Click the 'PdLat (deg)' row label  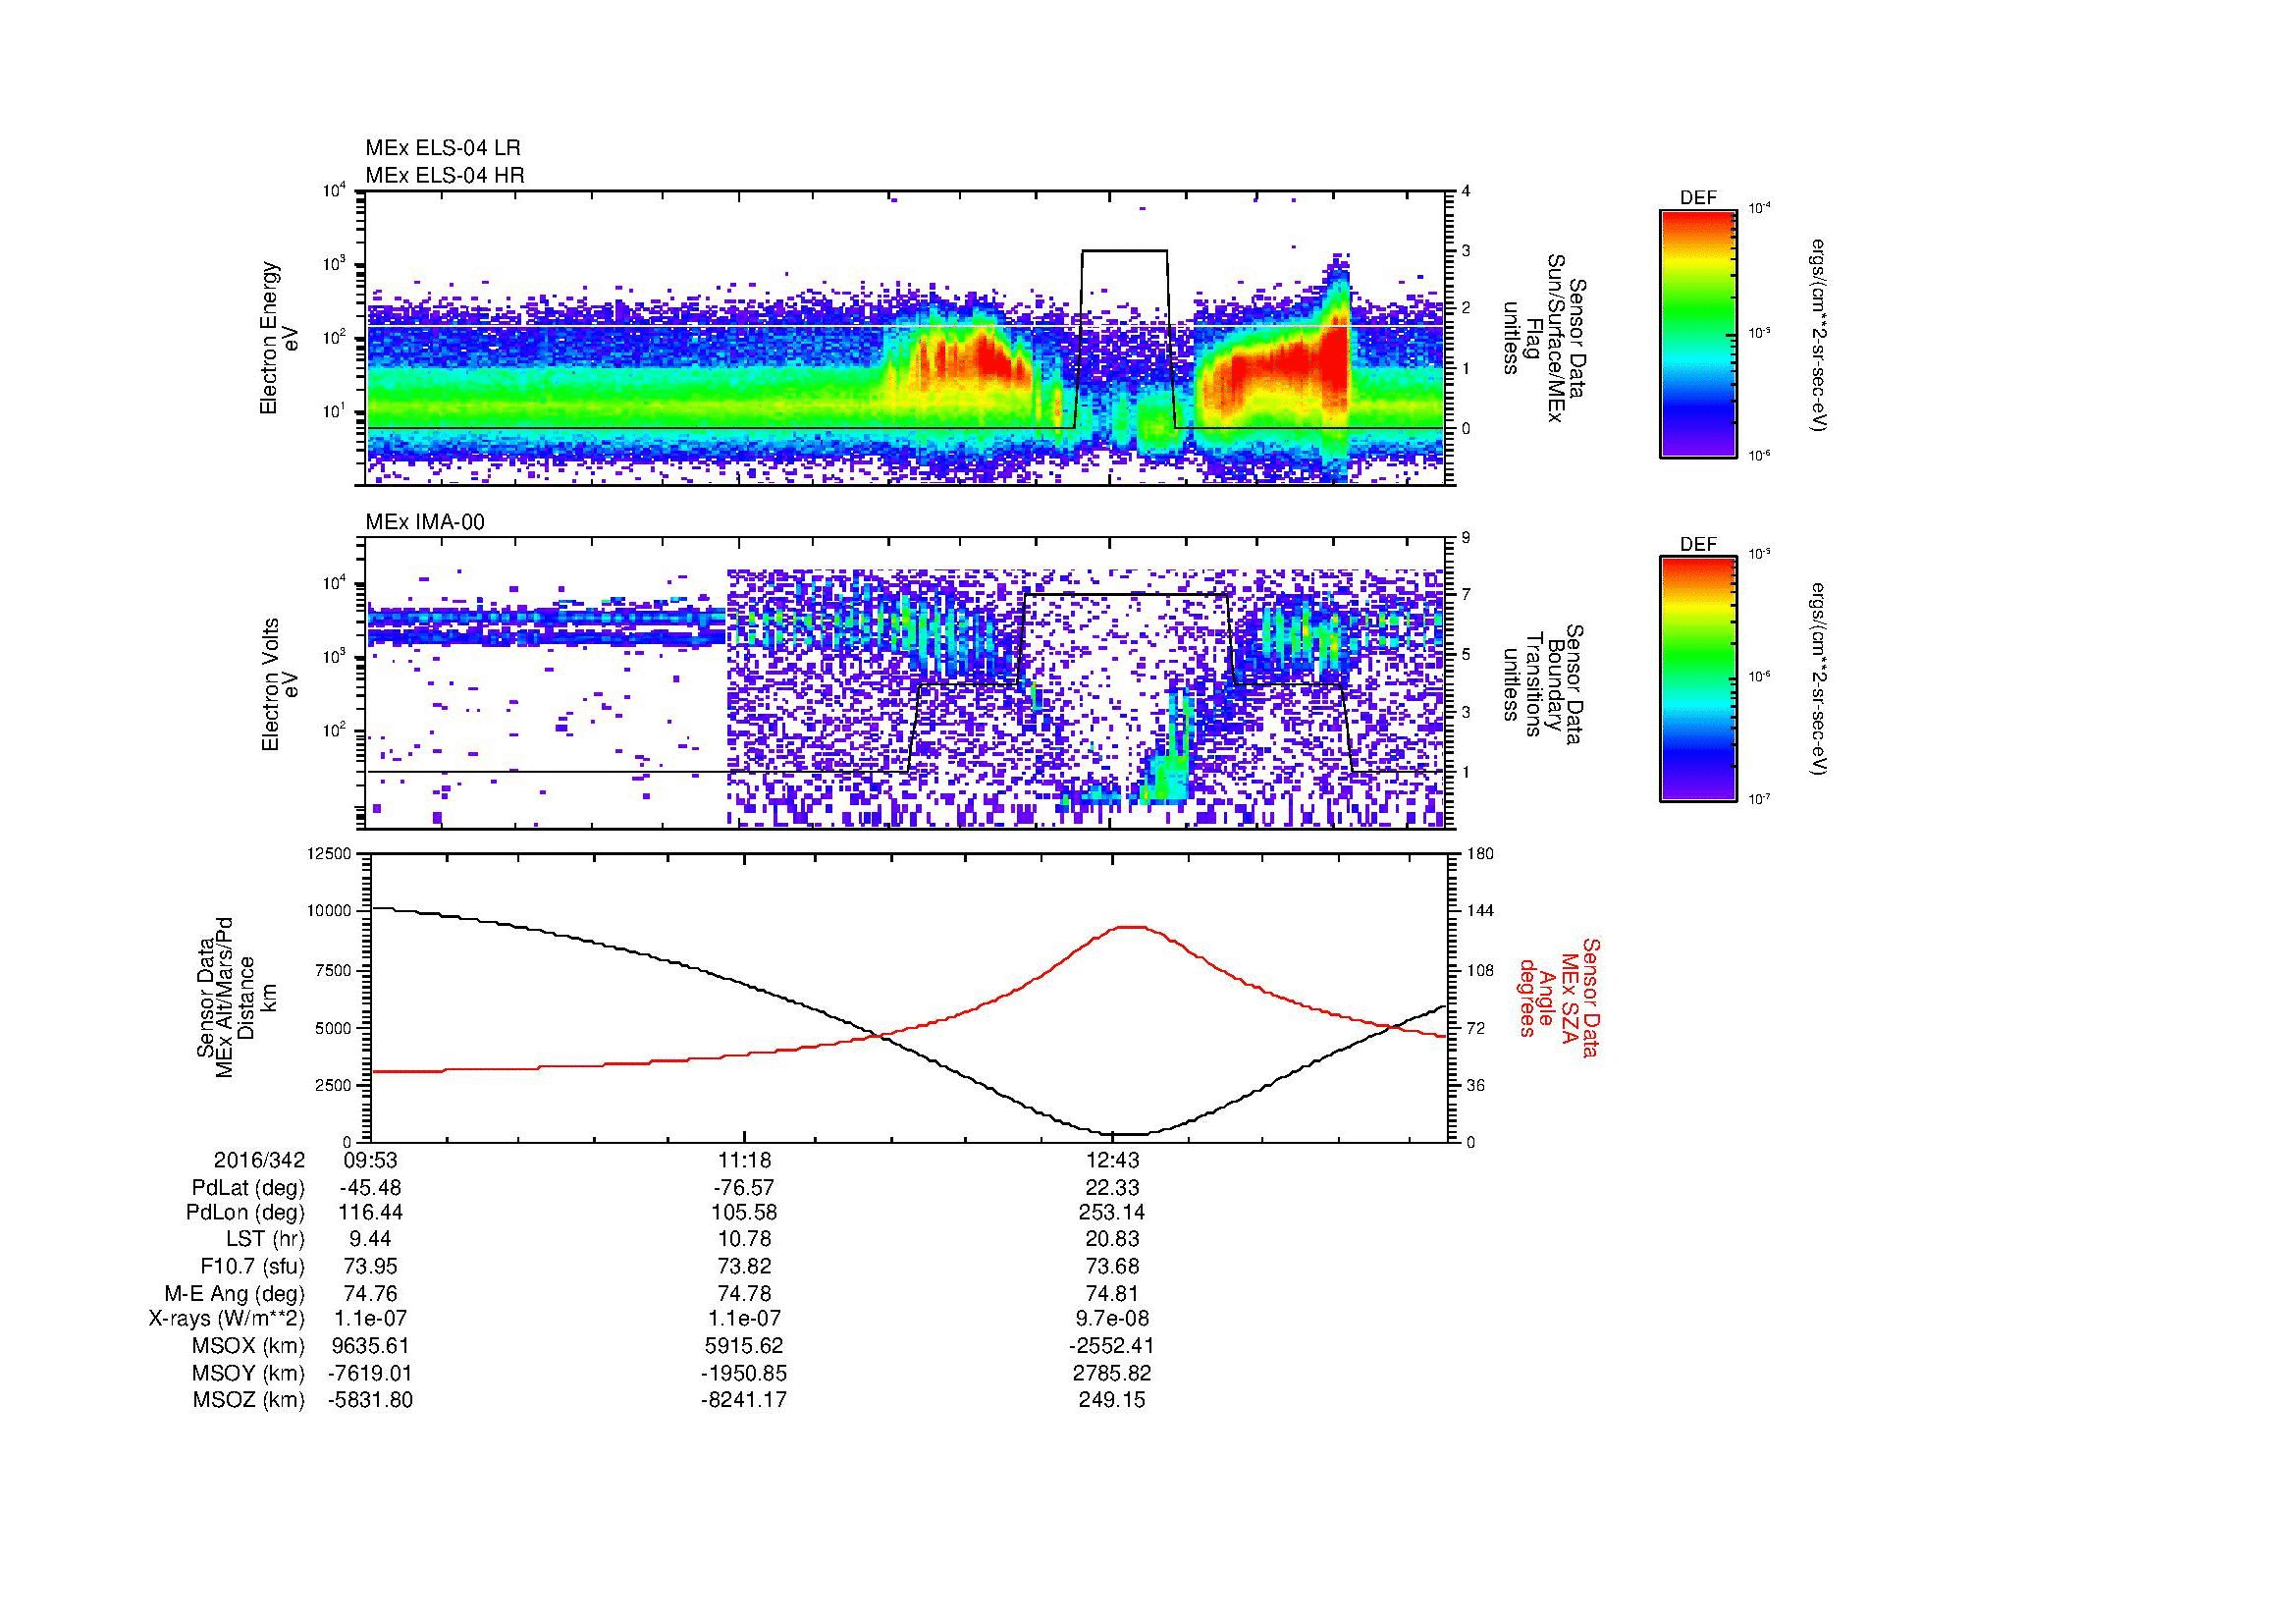point(248,1188)
